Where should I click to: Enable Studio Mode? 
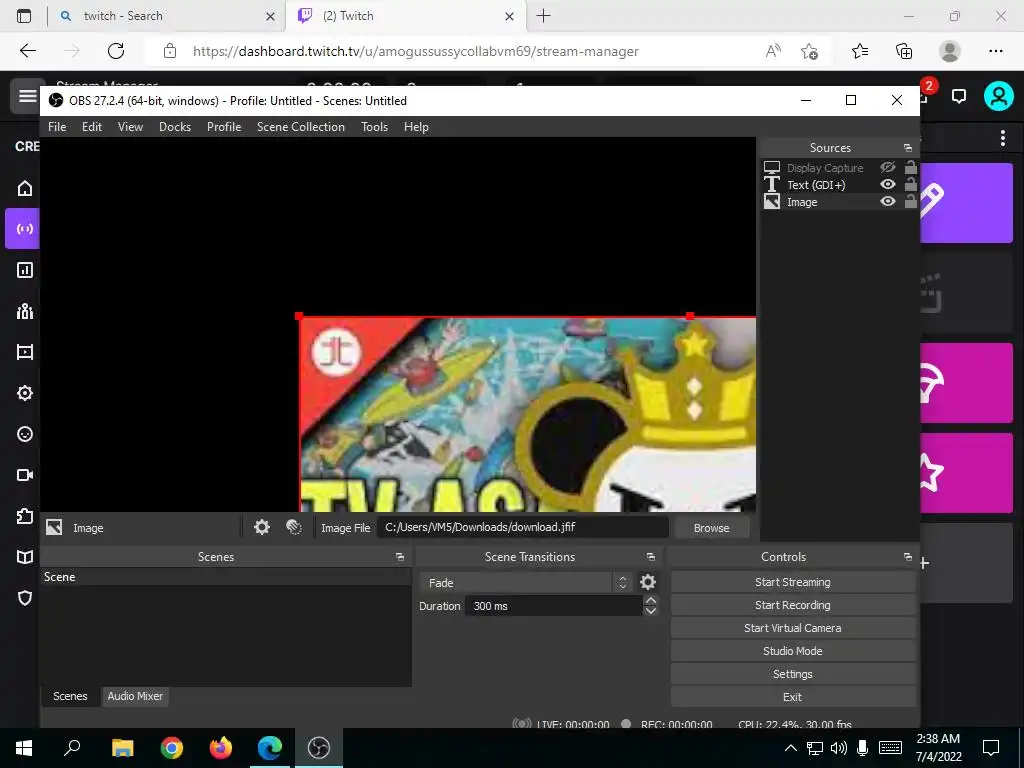click(793, 650)
